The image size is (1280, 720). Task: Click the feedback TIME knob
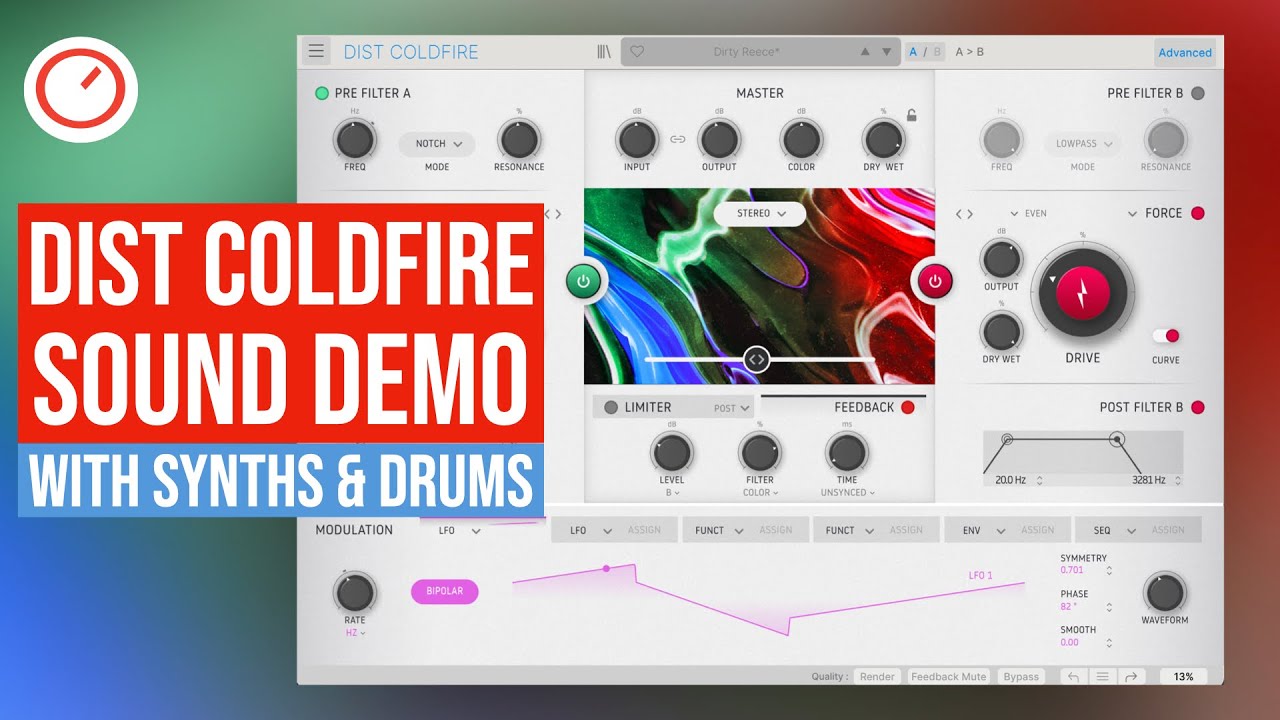(x=847, y=452)
